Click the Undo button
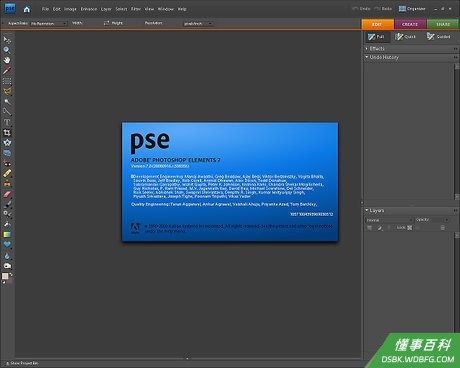Image resolution: width=460 pixels, height=368 pixels. pos(361,9)
